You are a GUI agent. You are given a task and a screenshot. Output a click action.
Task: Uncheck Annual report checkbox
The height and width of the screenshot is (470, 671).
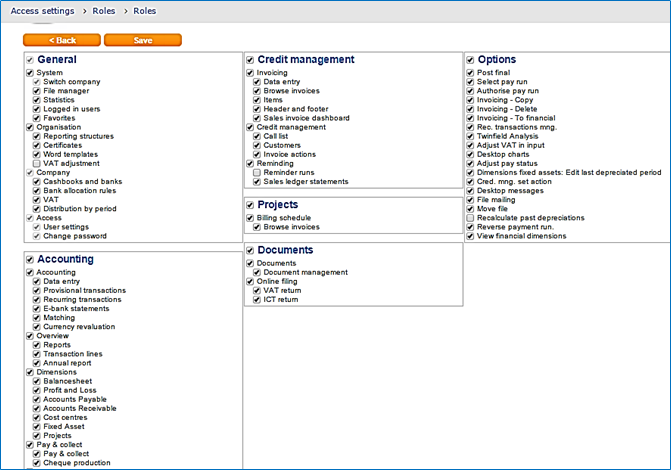(37, 363)
